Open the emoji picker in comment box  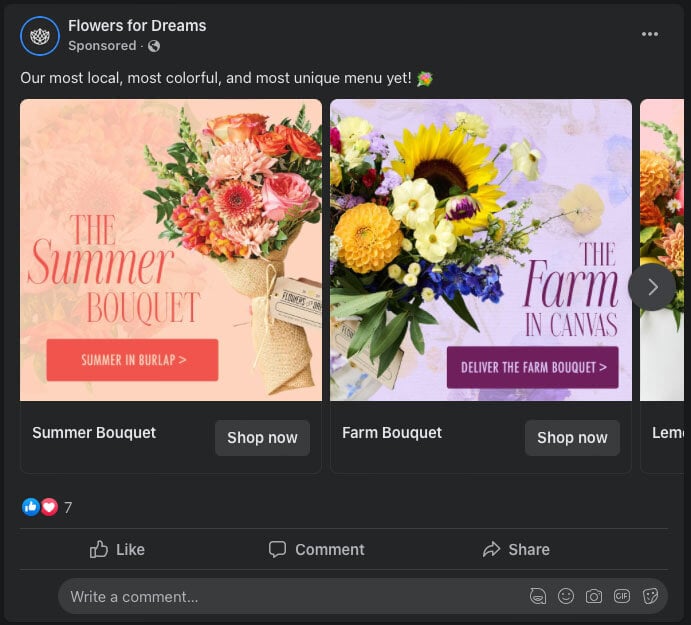[x=566, y=597]
